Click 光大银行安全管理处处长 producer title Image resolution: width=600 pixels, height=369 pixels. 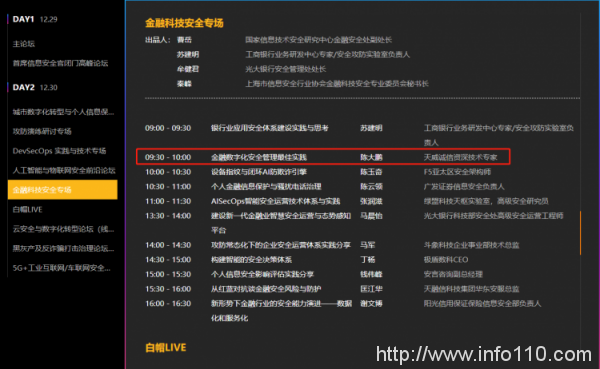[285, 69]
